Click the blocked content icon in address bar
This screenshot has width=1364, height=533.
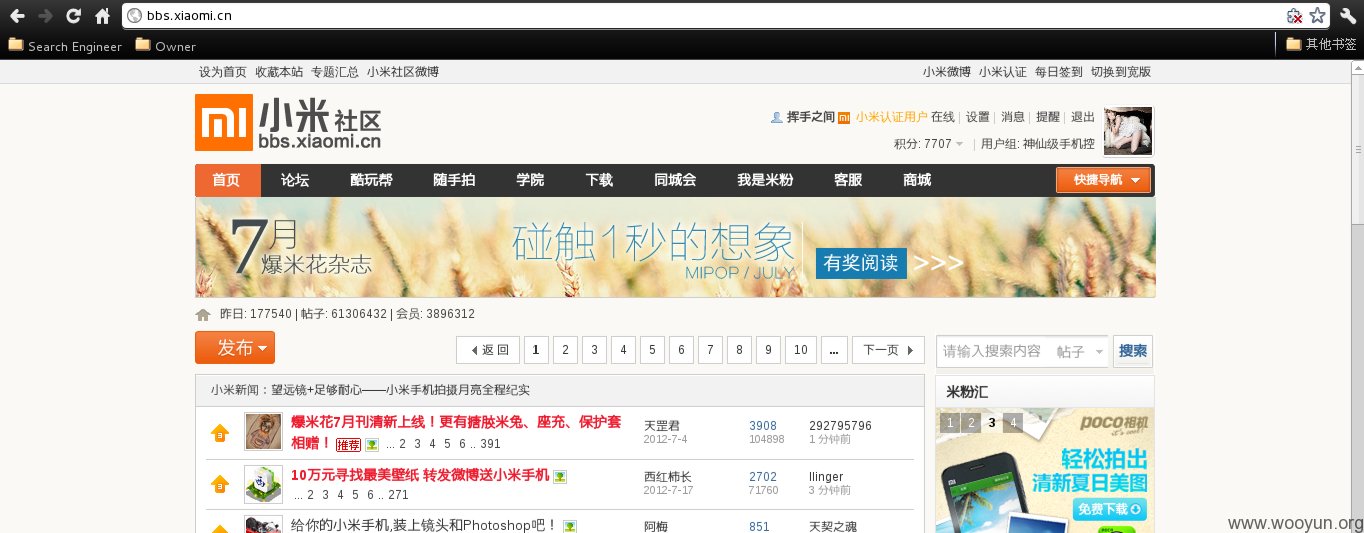1294,16
